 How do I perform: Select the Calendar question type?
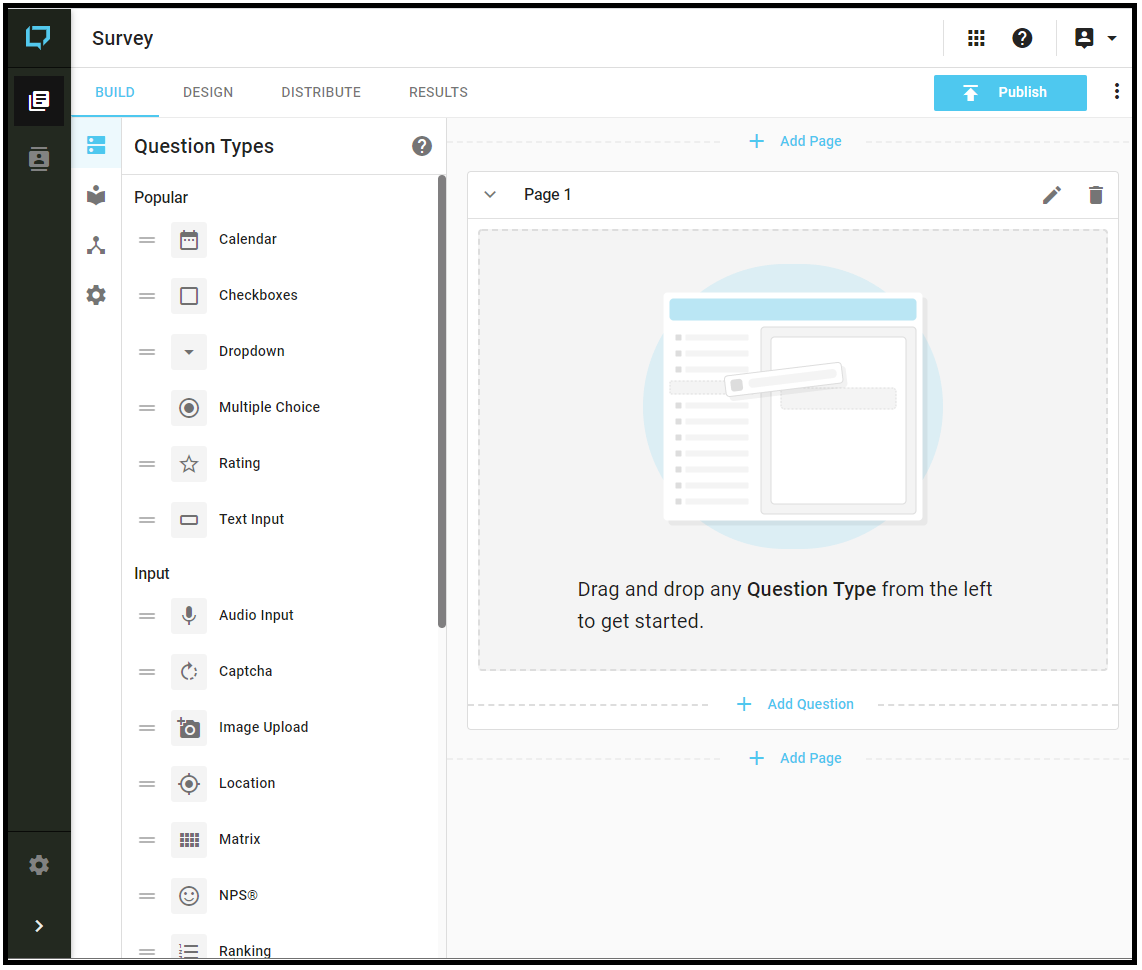(247, 239)
